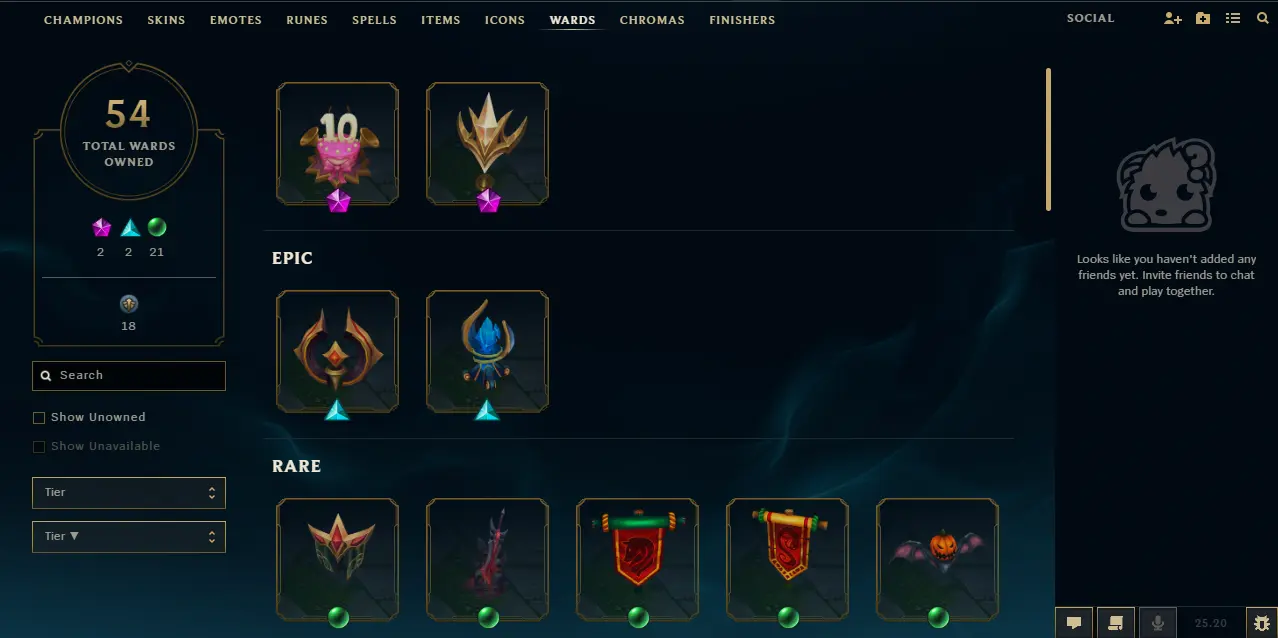Switch to the Champions tab

[x=83, y=20]
